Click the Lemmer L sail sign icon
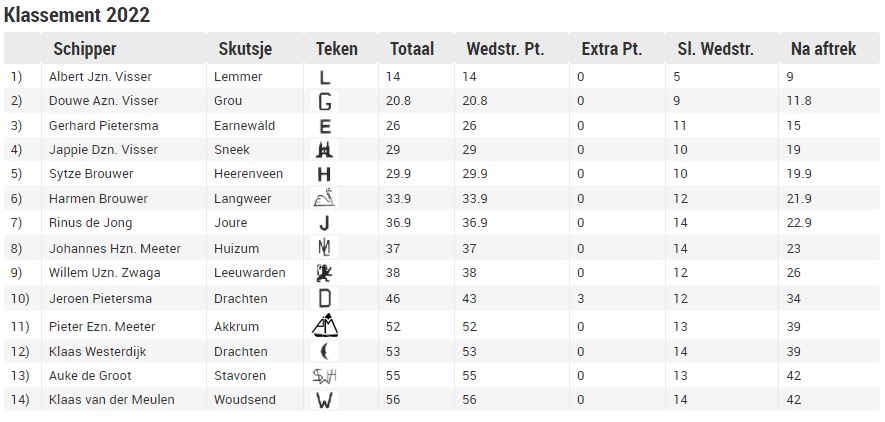This screenshot has width=885, height=422. click(x=325, y=77)
